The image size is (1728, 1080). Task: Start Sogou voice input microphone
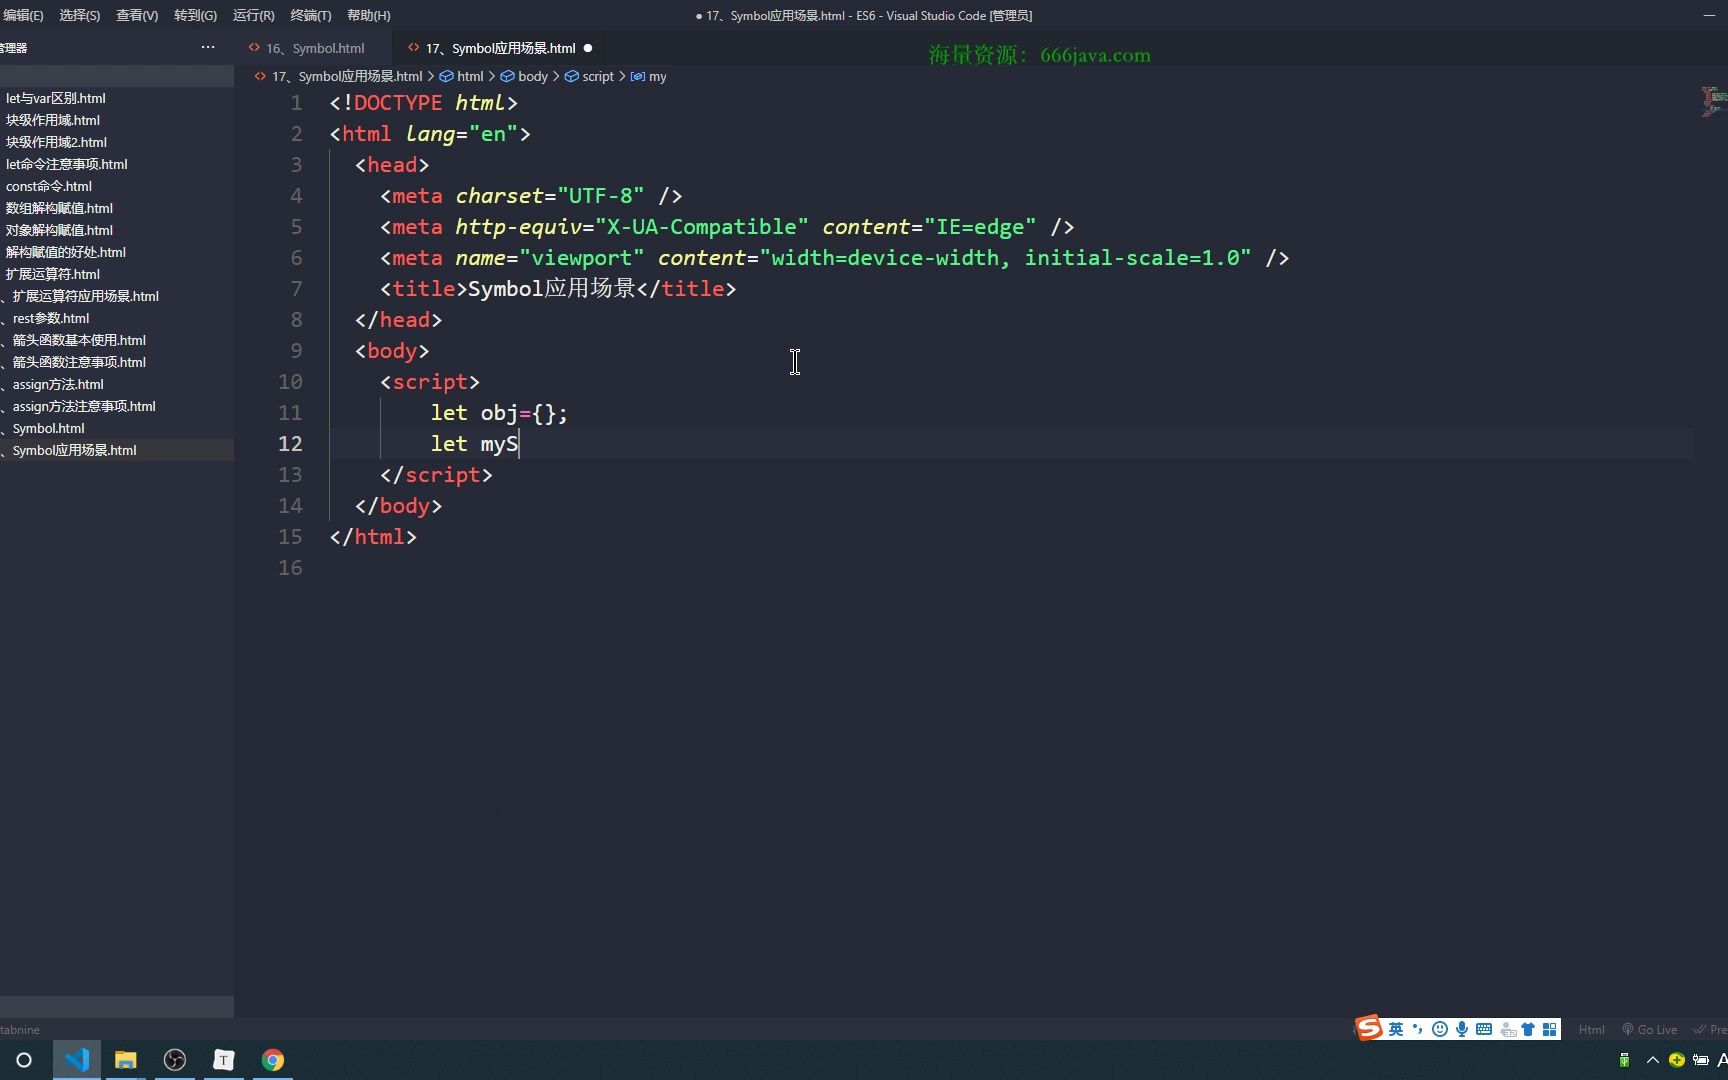[1462, 1029]
